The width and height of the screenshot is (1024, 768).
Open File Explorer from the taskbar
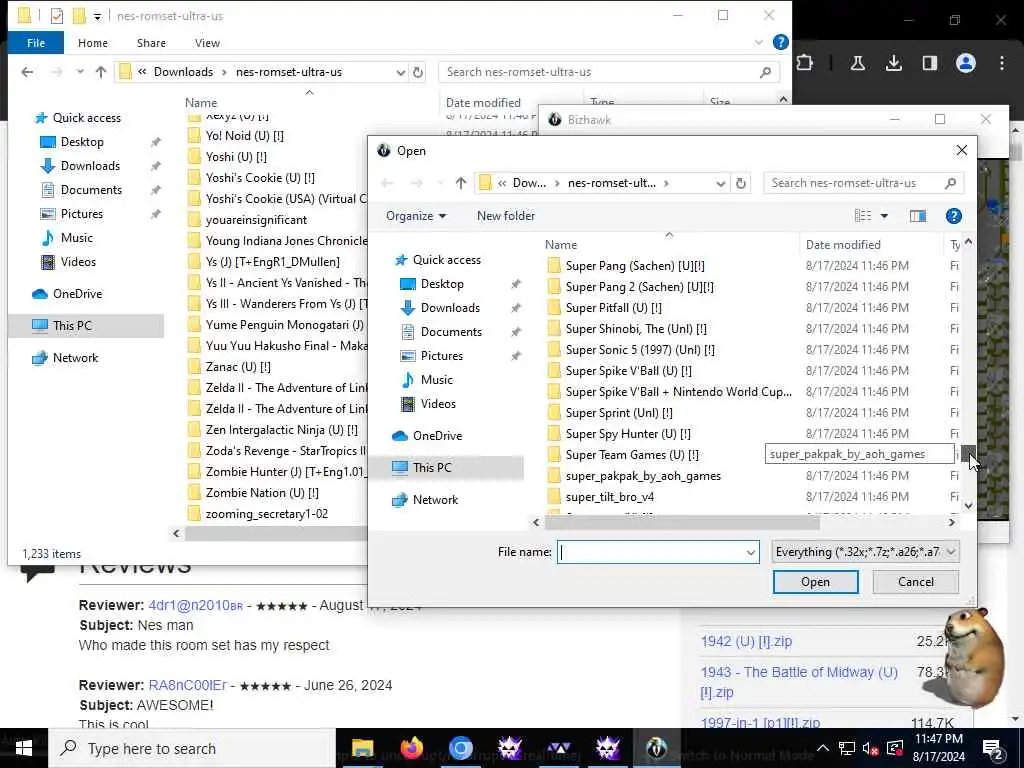tap(362, 748)
